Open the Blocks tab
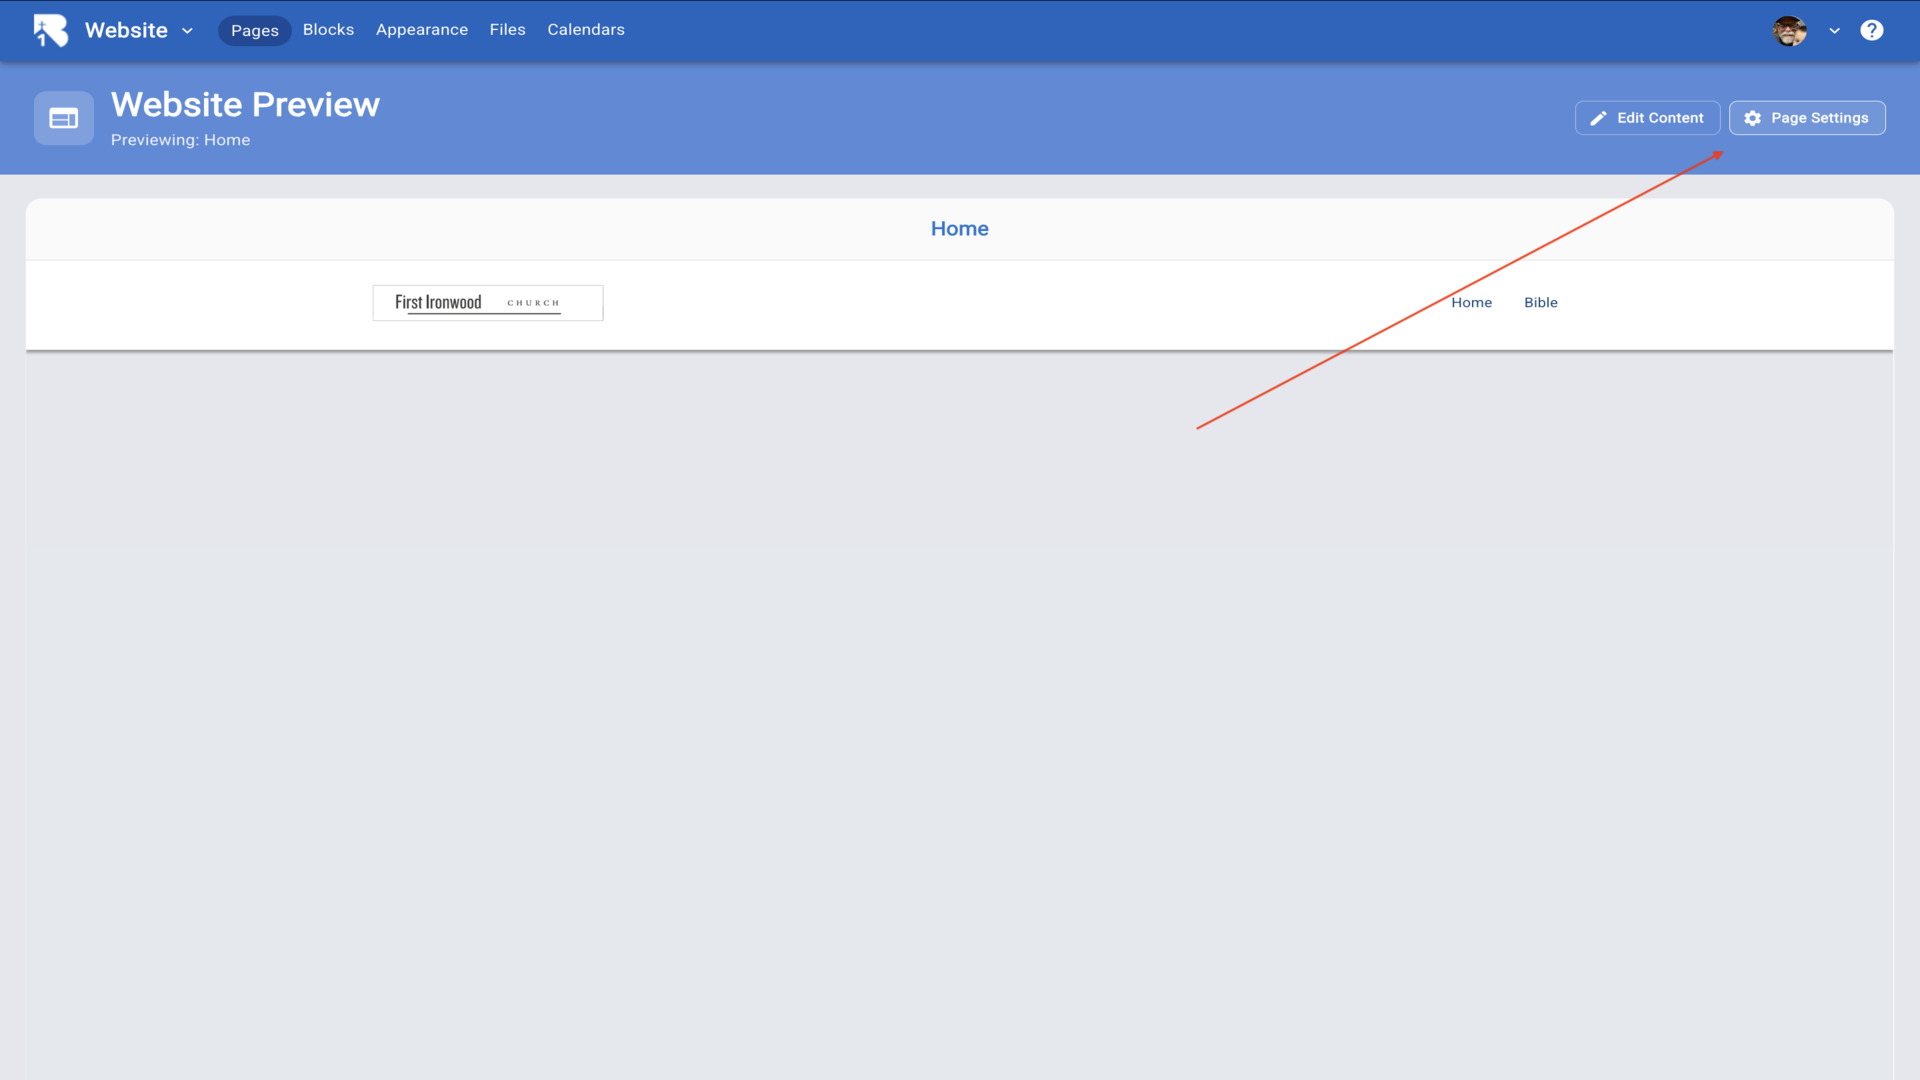This screenshot has width=1920, height=1080. point(328,30)
